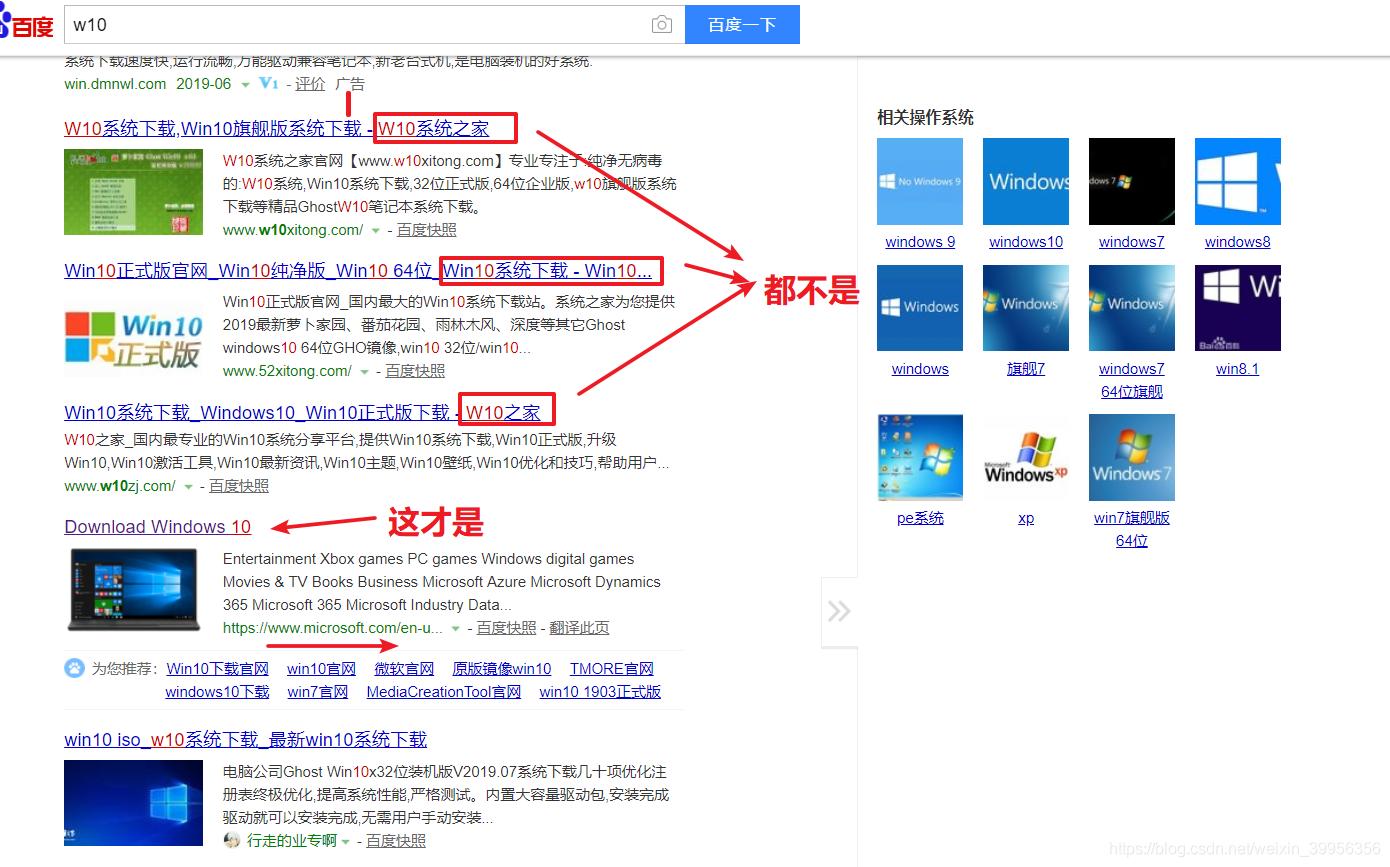The width and height of the screenshot is (1390, 867).
Task: Open Win10正式版官网 result title
Action: pyautogui.click(x=358, y=270)
